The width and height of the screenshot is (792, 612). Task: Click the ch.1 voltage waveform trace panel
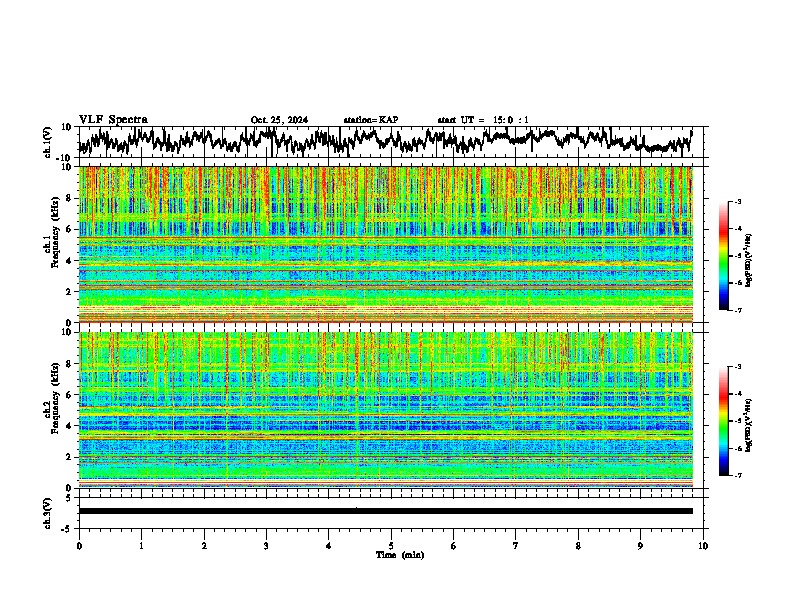point(390,142)
